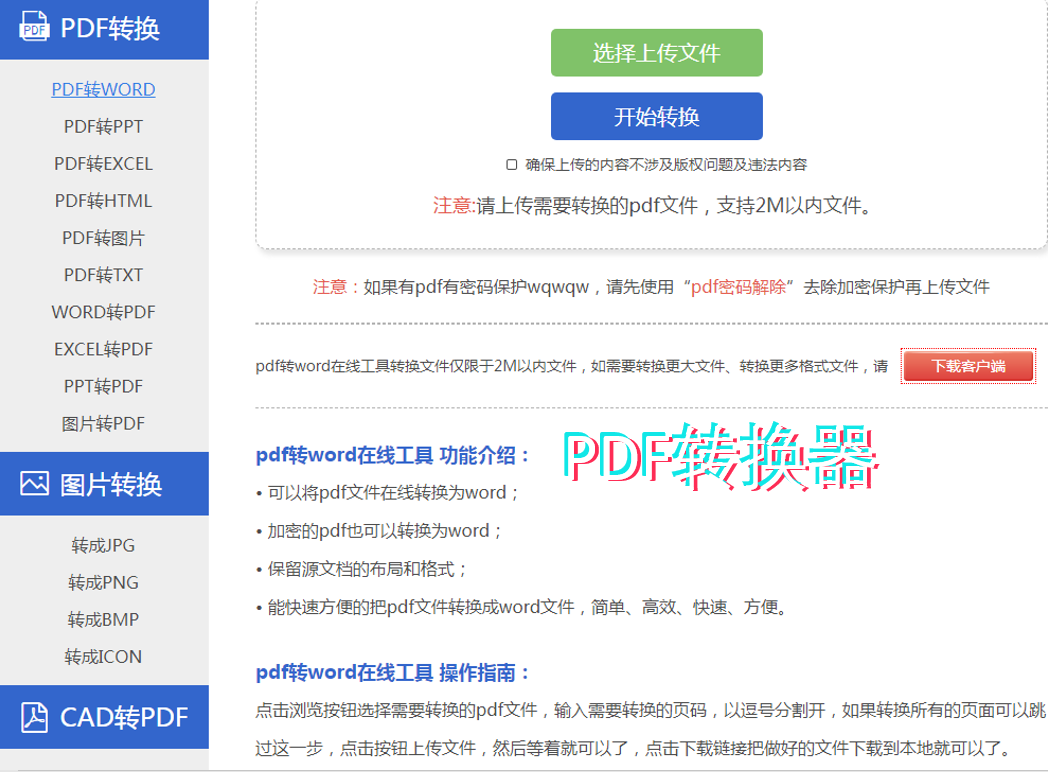
Task: Select 转成PNG under 图片转换
Action: click(104, 583)
